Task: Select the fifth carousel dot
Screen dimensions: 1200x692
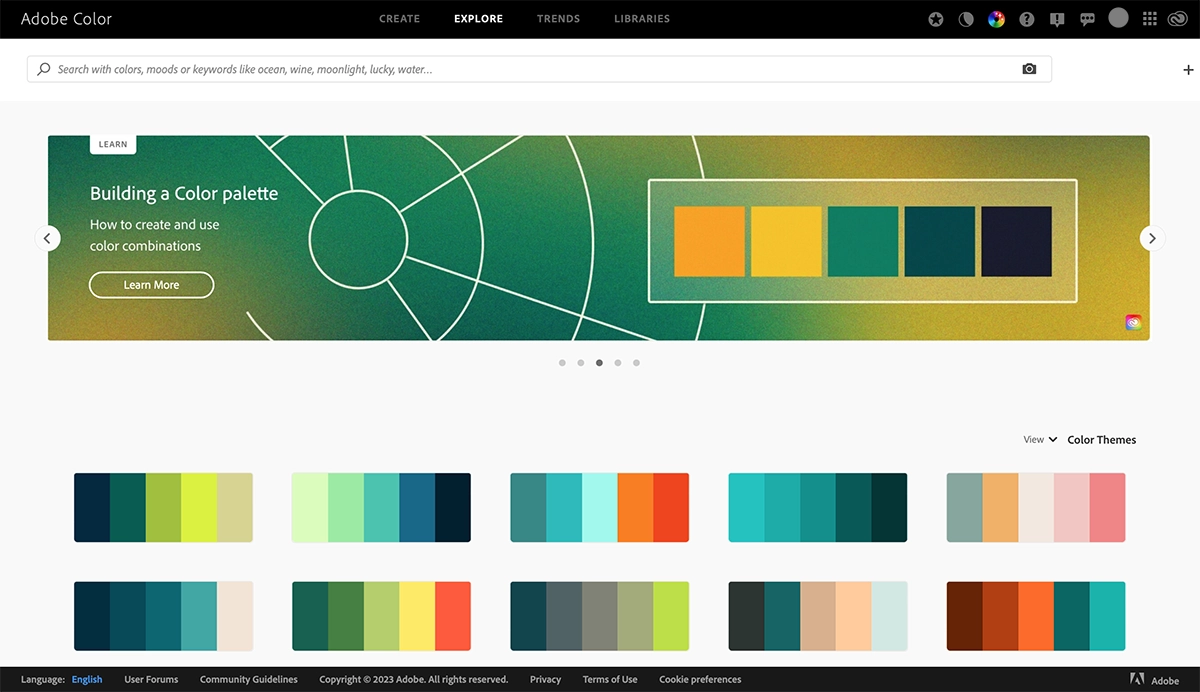Action: [636, 363]
